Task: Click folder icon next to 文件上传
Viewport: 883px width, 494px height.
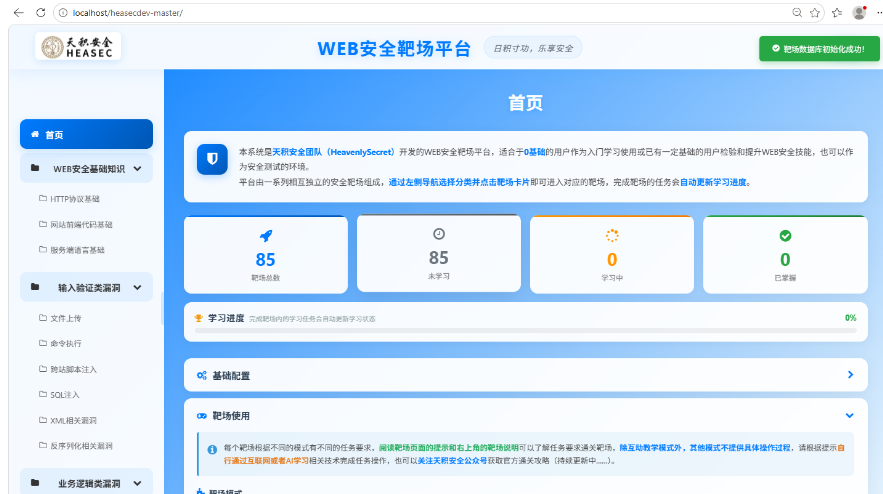Action: coord(43,318)
